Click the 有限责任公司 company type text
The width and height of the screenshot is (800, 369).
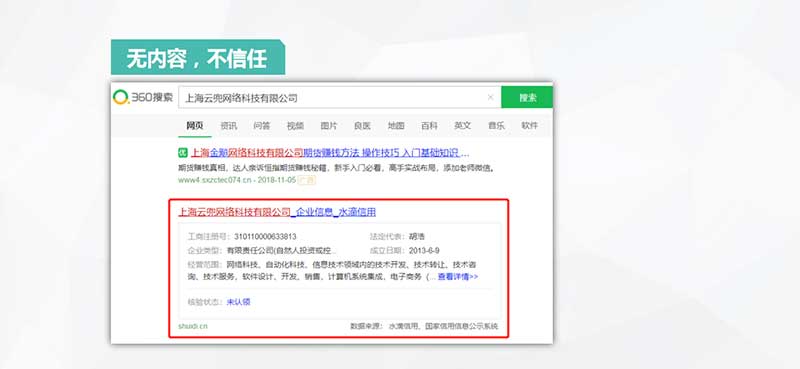(x=282, y=251)
